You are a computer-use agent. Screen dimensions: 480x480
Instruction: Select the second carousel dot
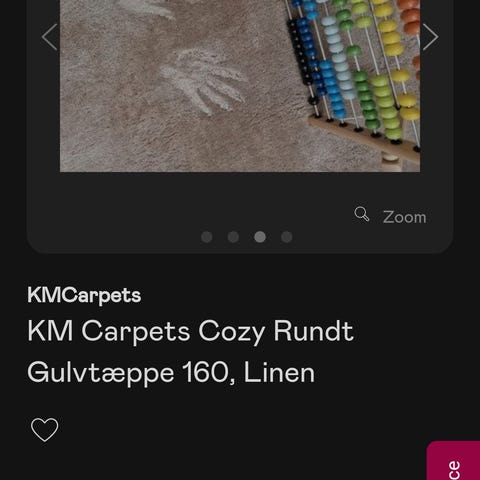coord(233,237)
